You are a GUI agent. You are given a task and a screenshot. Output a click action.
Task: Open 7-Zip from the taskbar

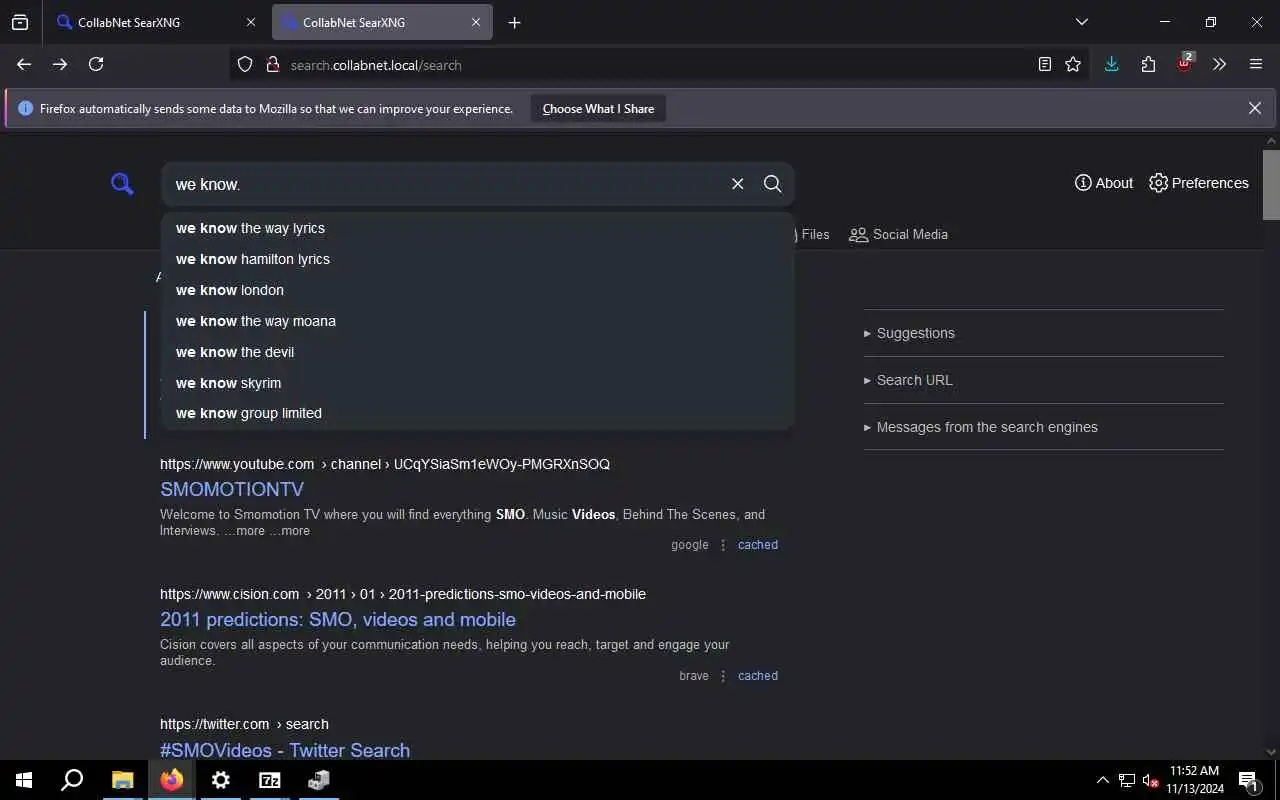point(270,780)
